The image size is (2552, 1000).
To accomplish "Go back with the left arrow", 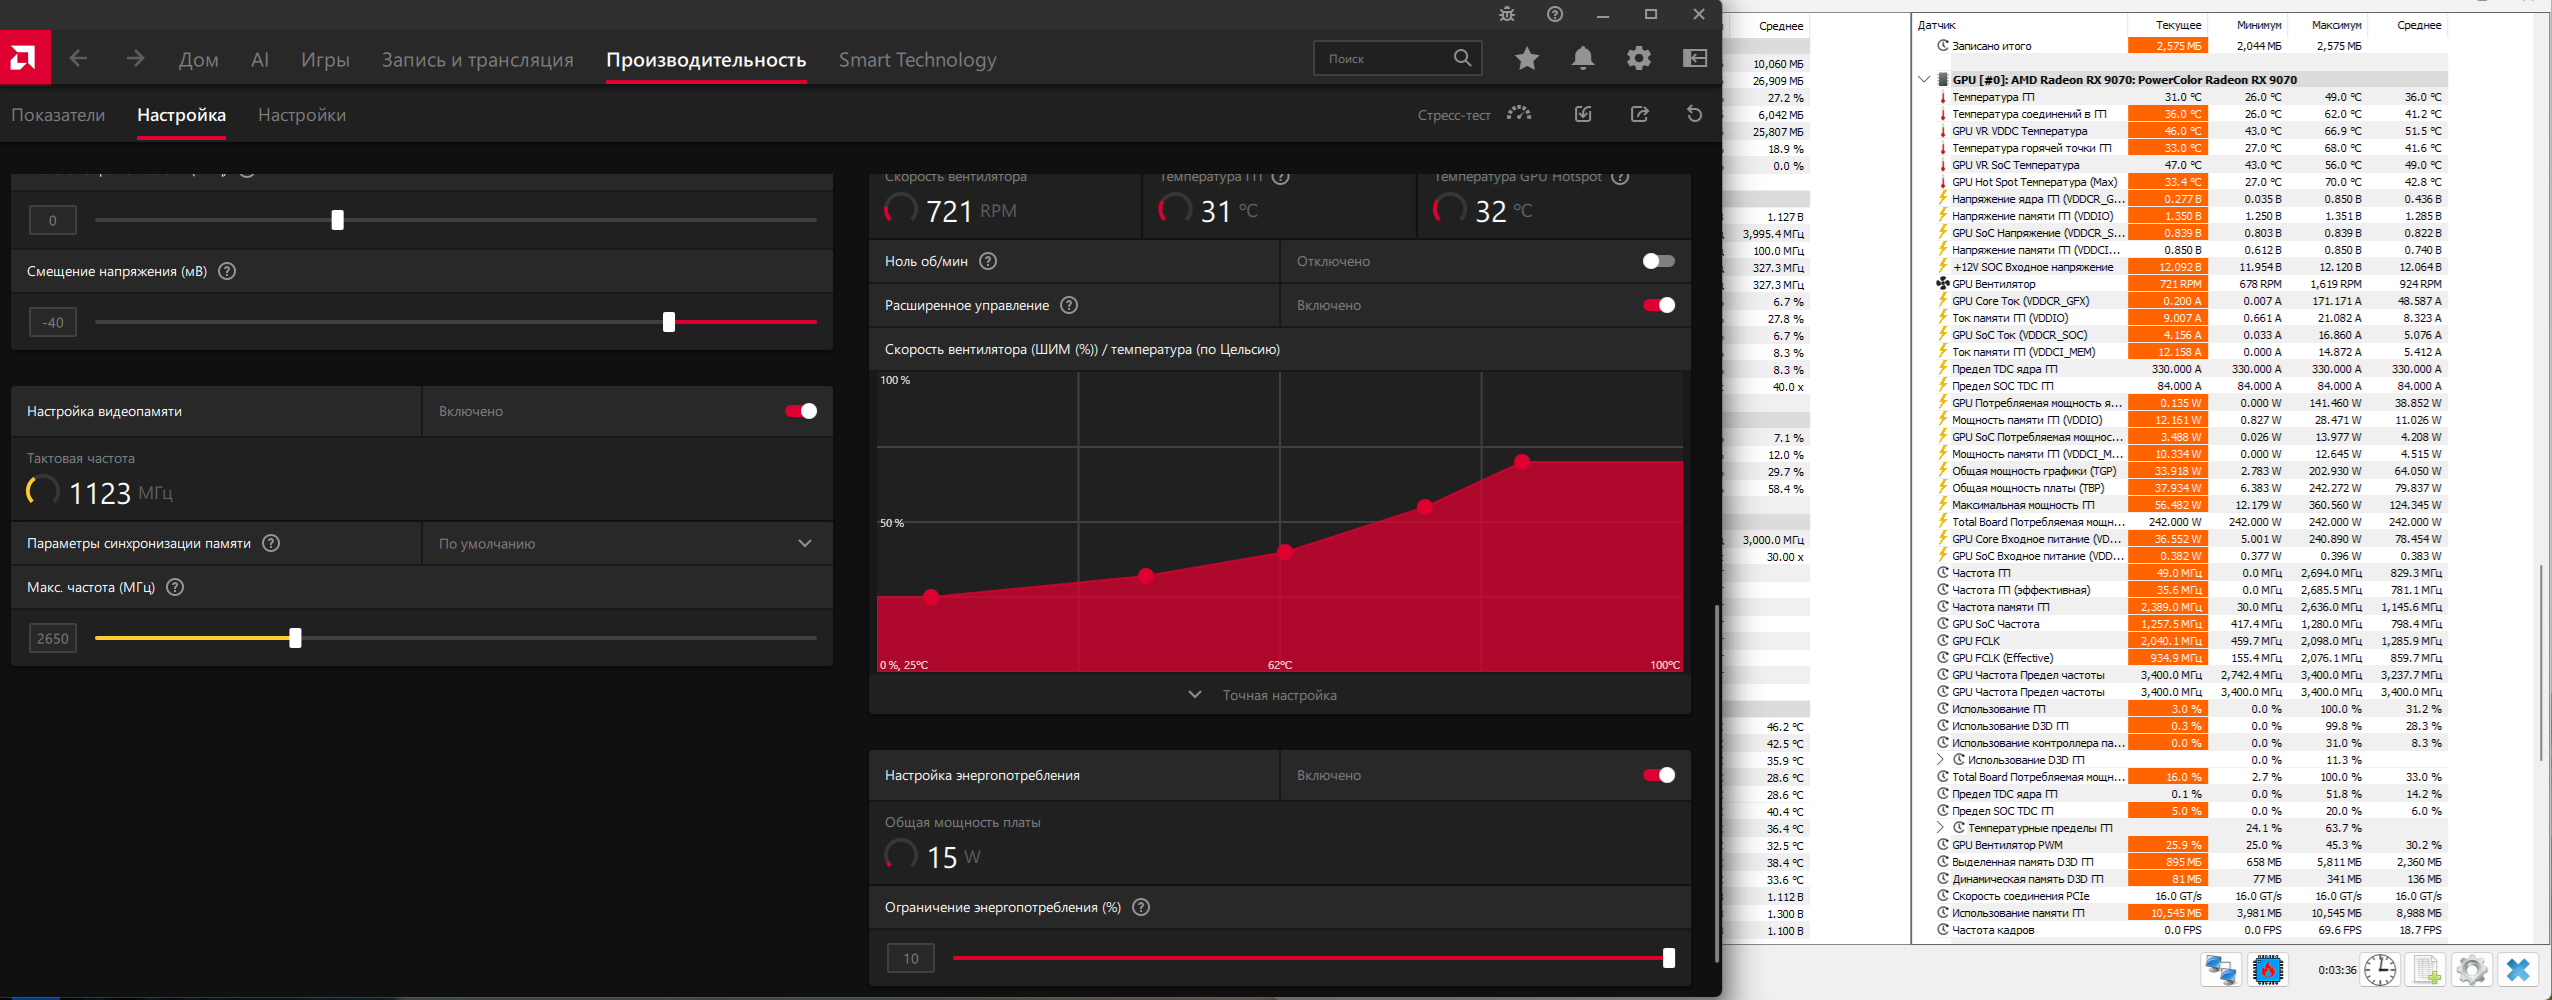I will [78, 59].
